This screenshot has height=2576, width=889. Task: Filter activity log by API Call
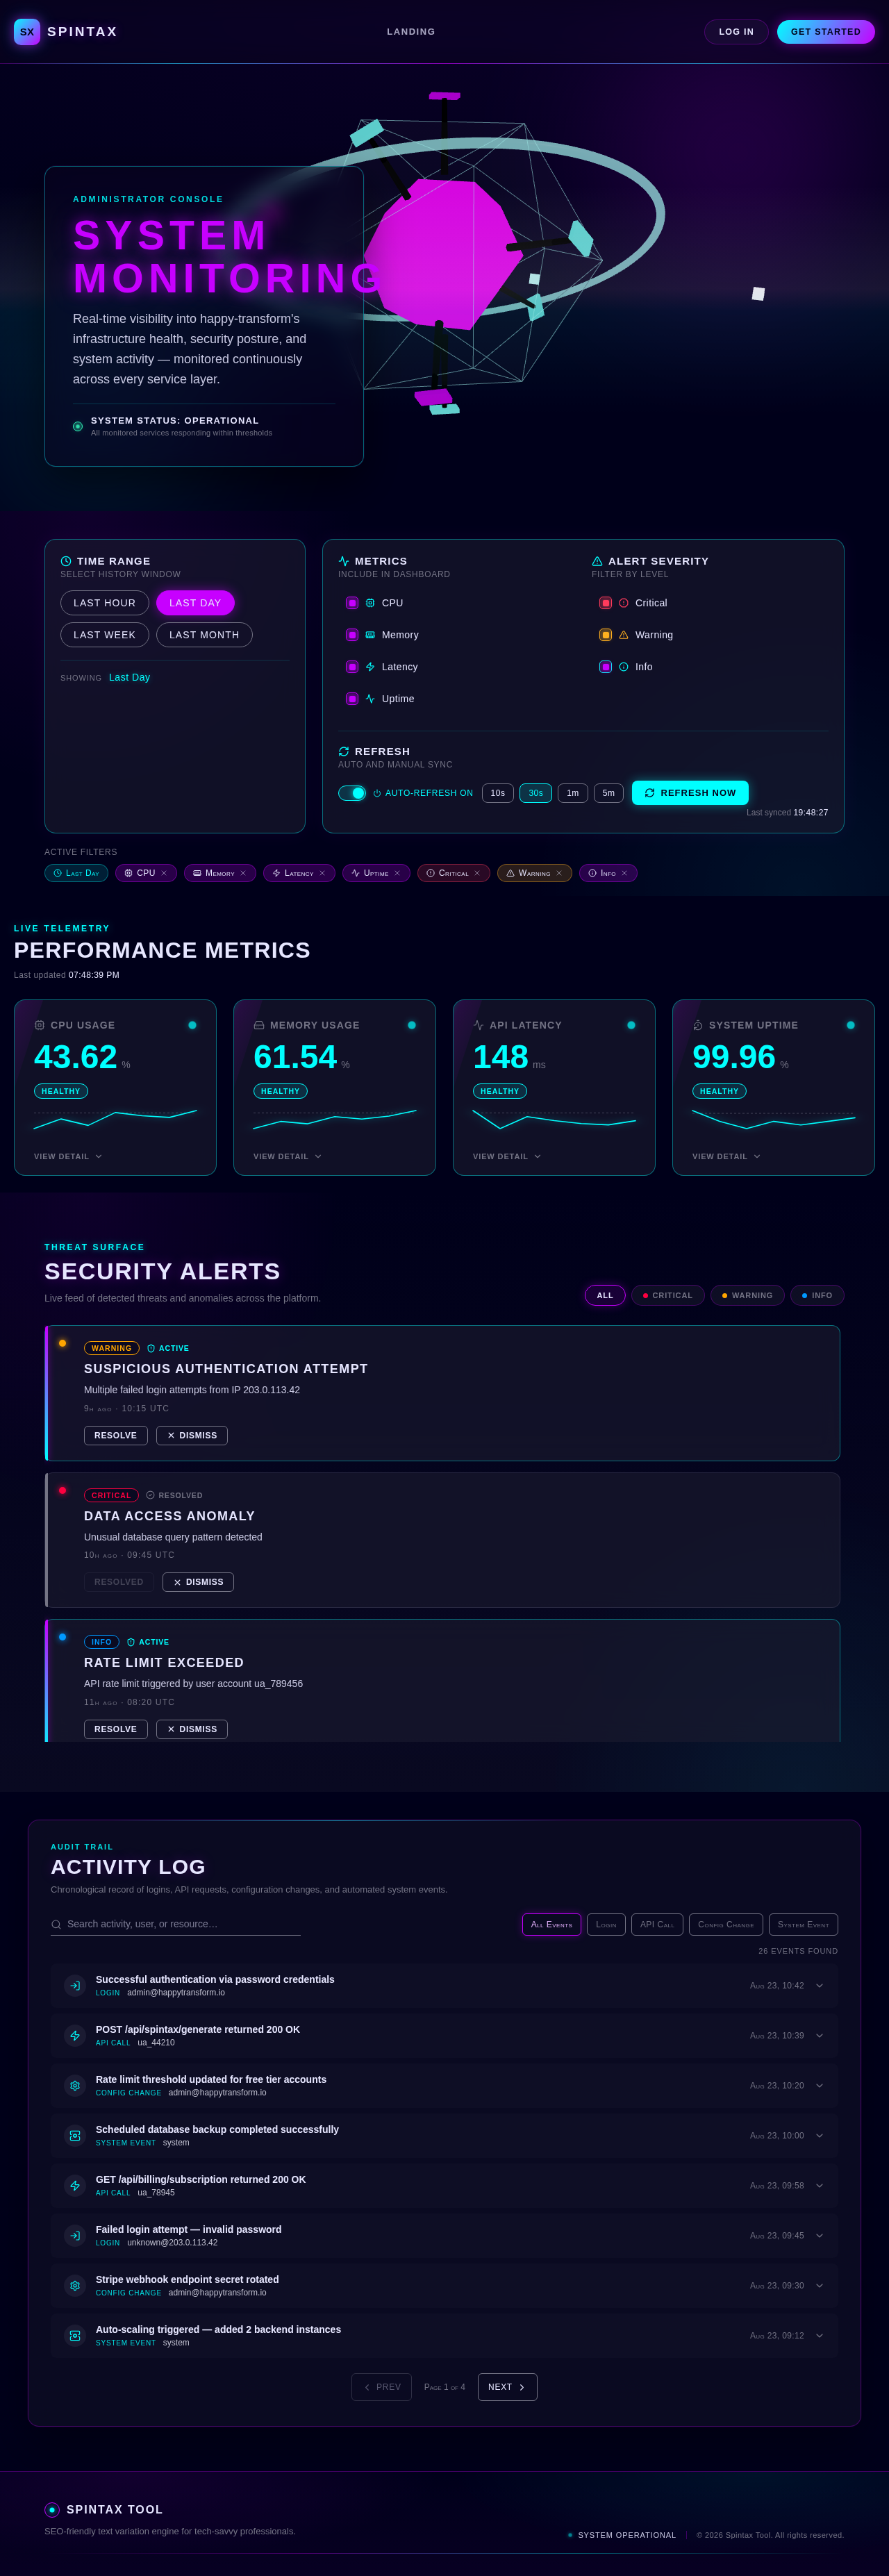(x=657, y=1924)
